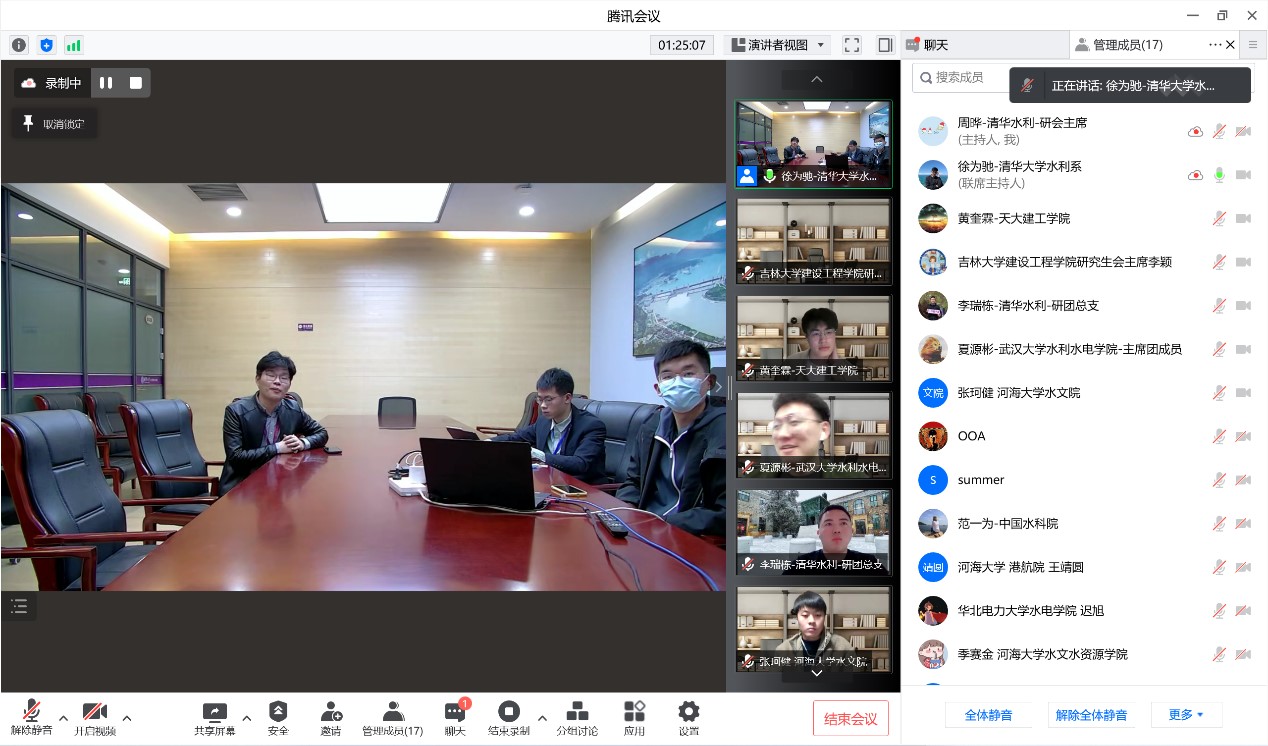The width and height of the screenshot is (1268, 746).
Task: Expand the 更多 menu in member panel
Action: (x=1186, y=715)
